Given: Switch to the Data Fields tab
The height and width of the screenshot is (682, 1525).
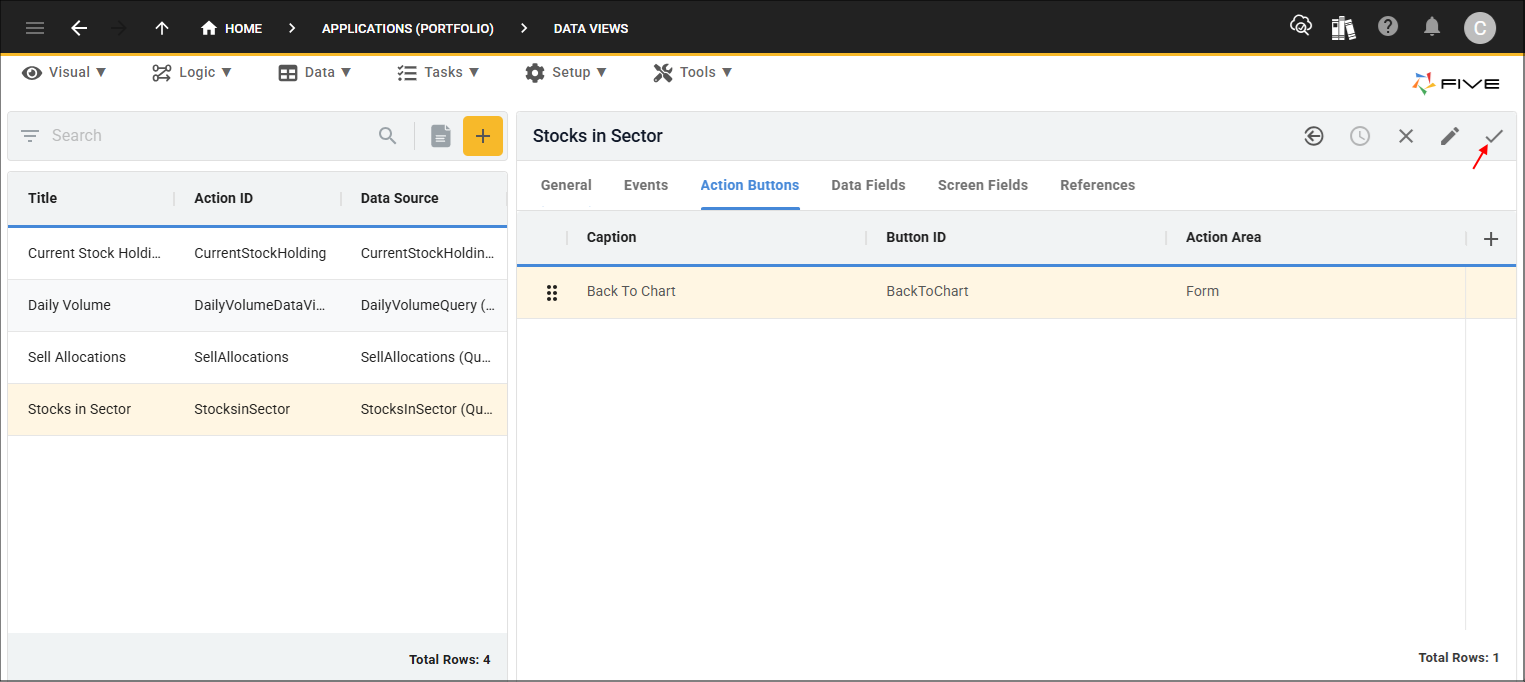Looking at the screenshot, I should 868,185.
